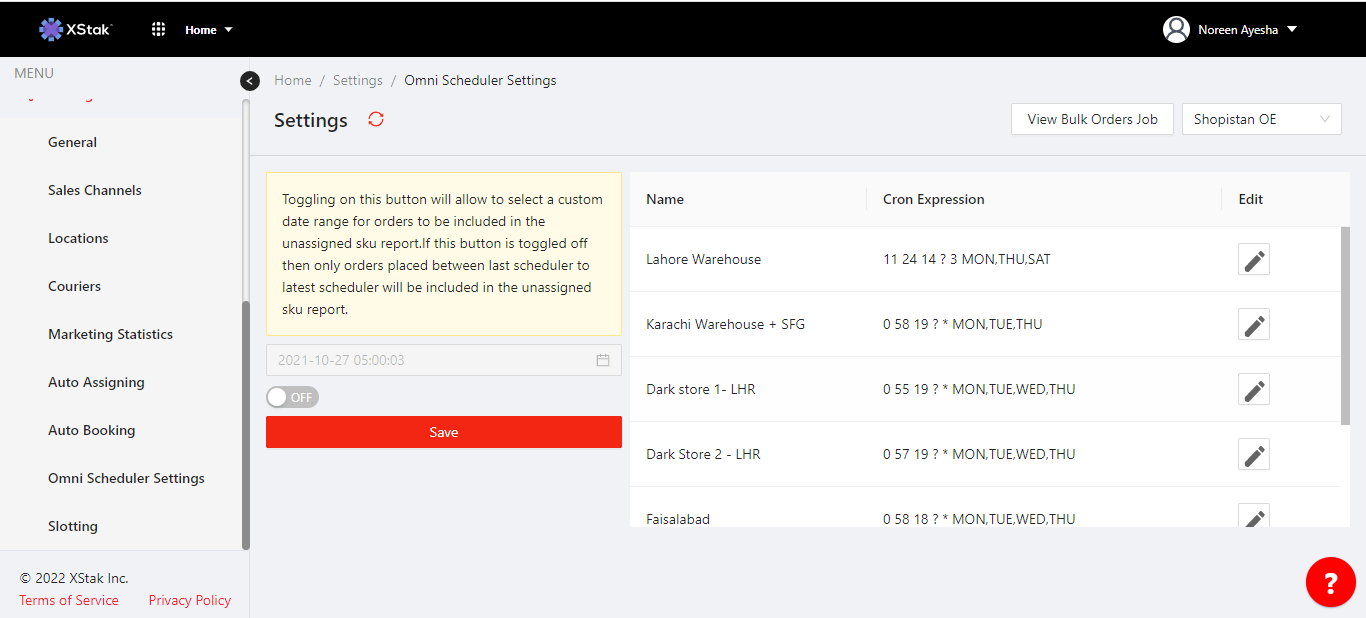Edit the Dark Store 2 - LHR cron expression
Viewport: 1366px width, 618px height.
[1254, 455]
